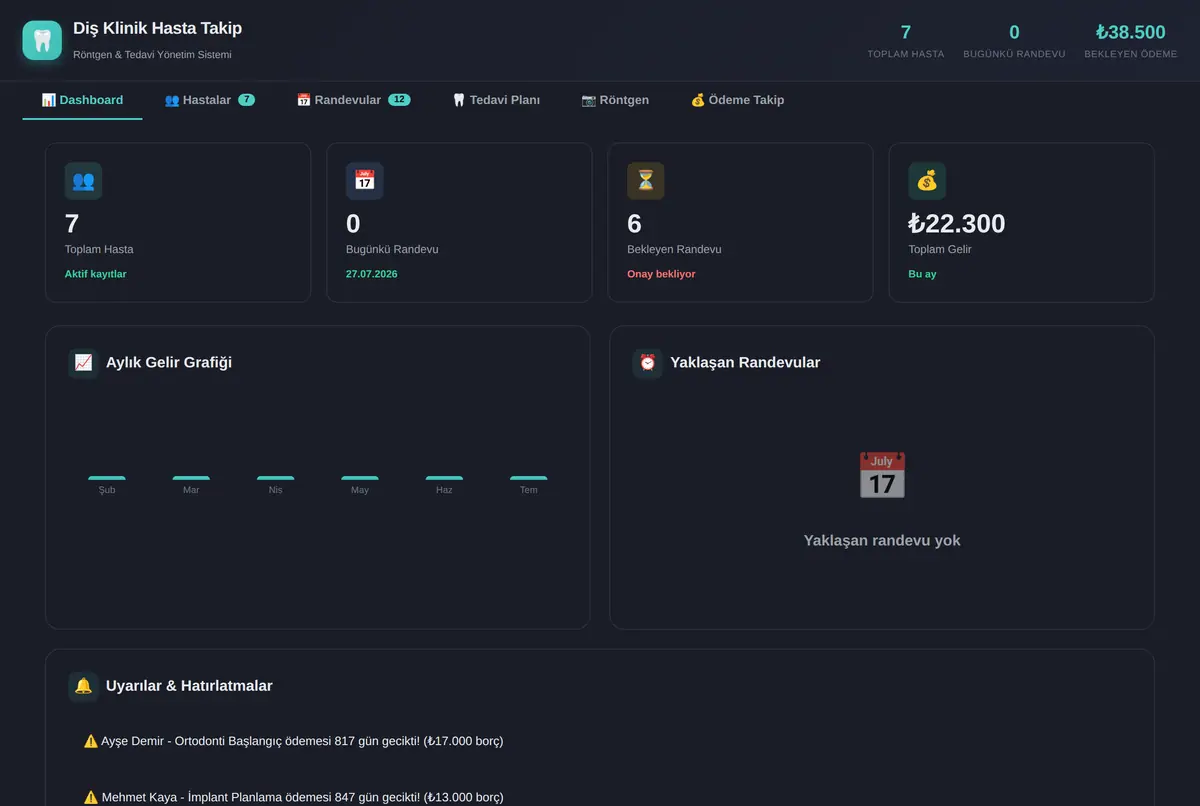Click the Şub bar in revenue chart
1200x806 pixels.
click(107, 478)
